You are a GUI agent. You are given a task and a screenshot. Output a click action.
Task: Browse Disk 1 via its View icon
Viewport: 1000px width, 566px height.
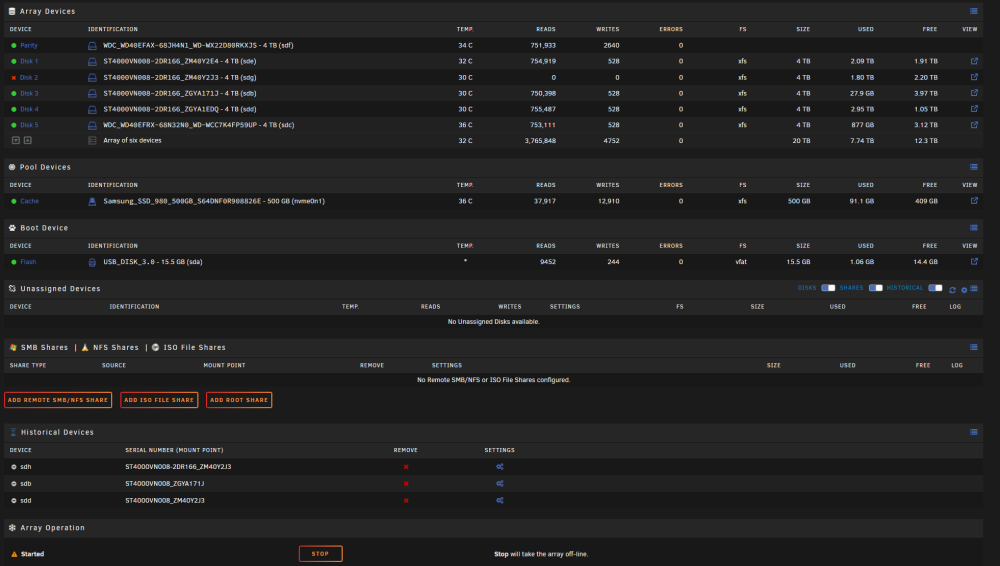974,61
